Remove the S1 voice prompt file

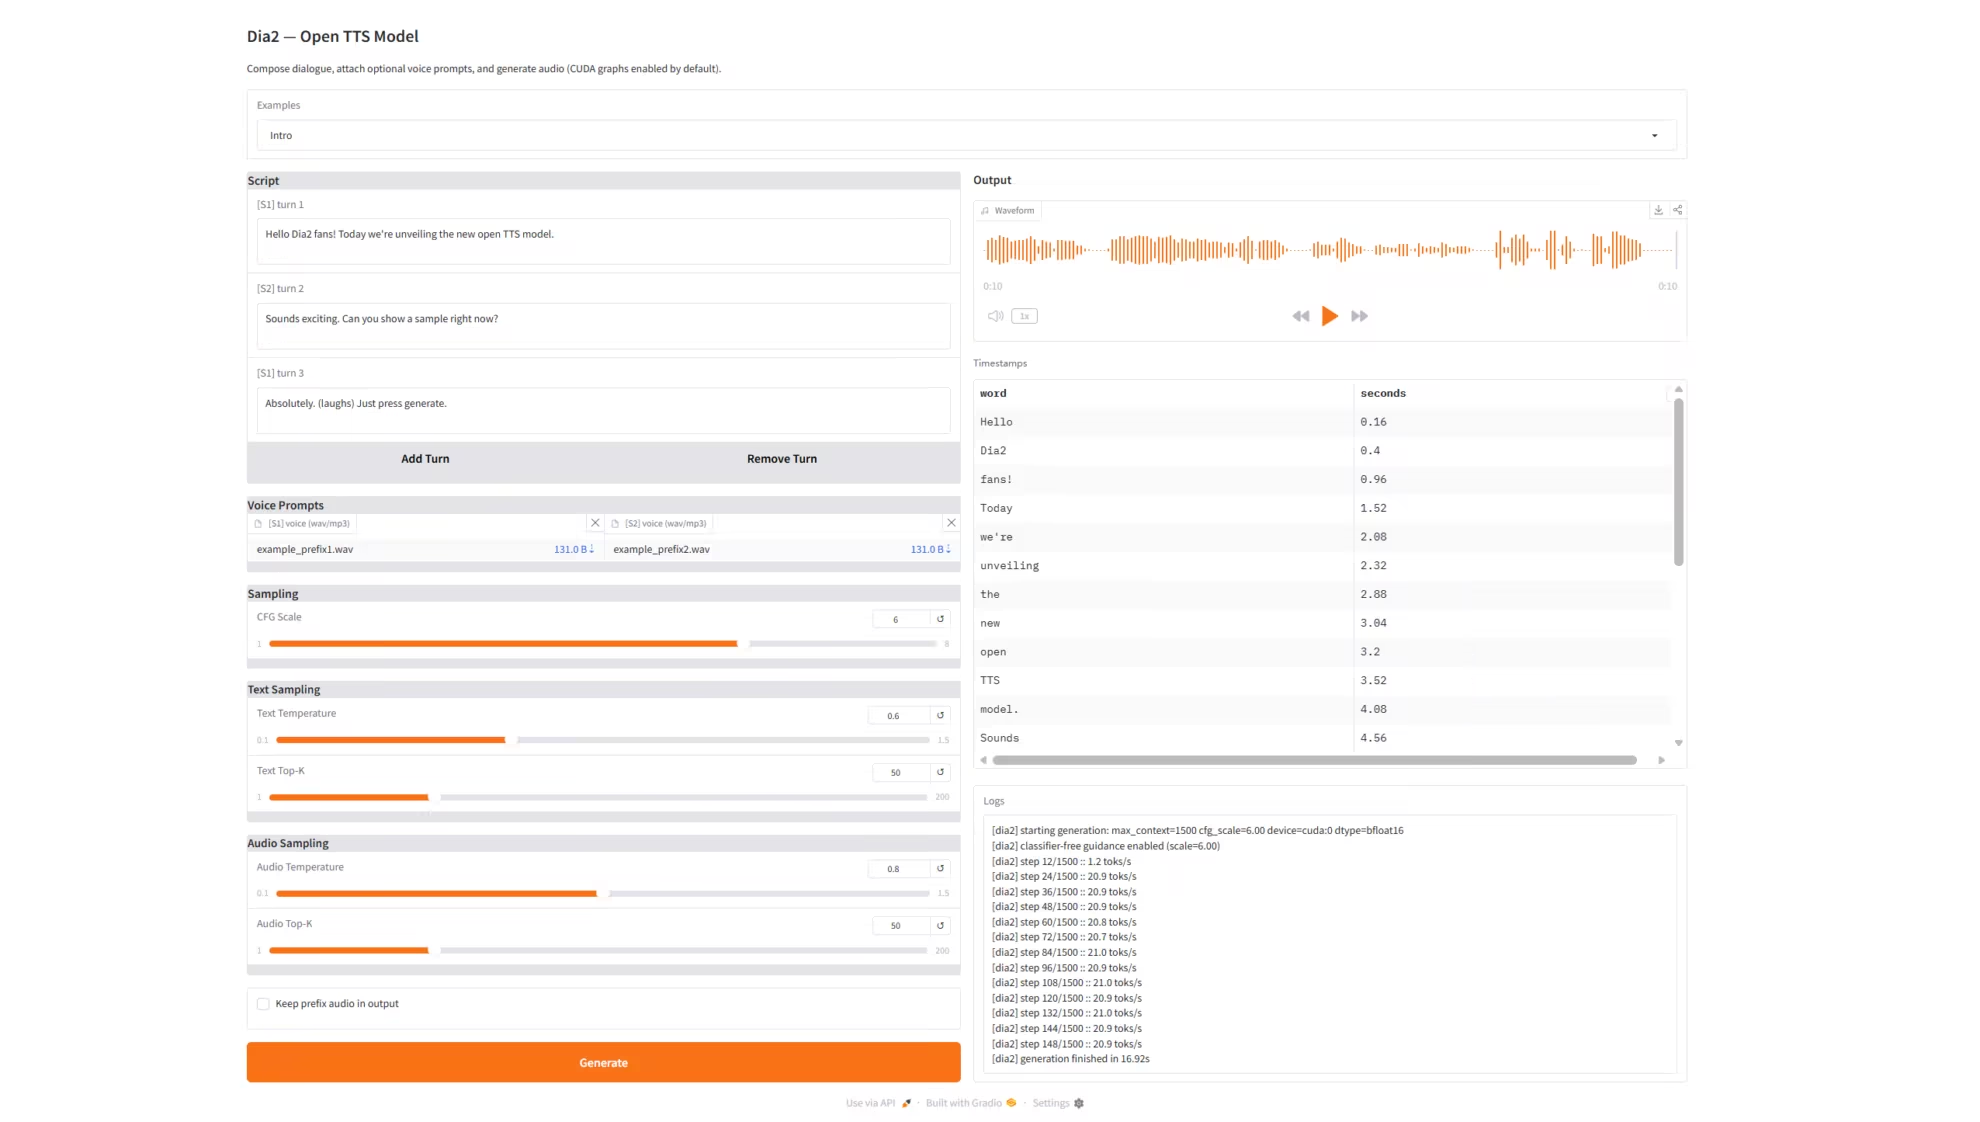[595, 523]
